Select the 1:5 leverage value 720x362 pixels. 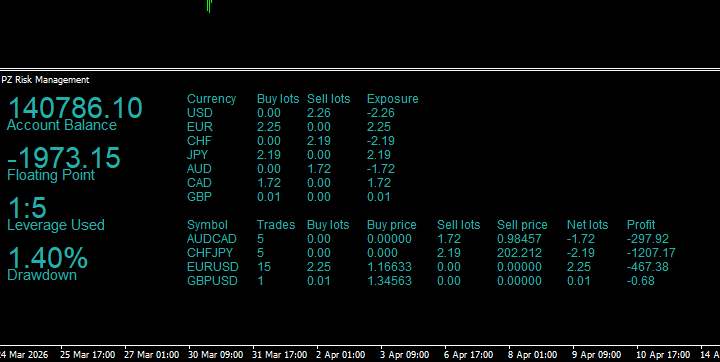28,208
